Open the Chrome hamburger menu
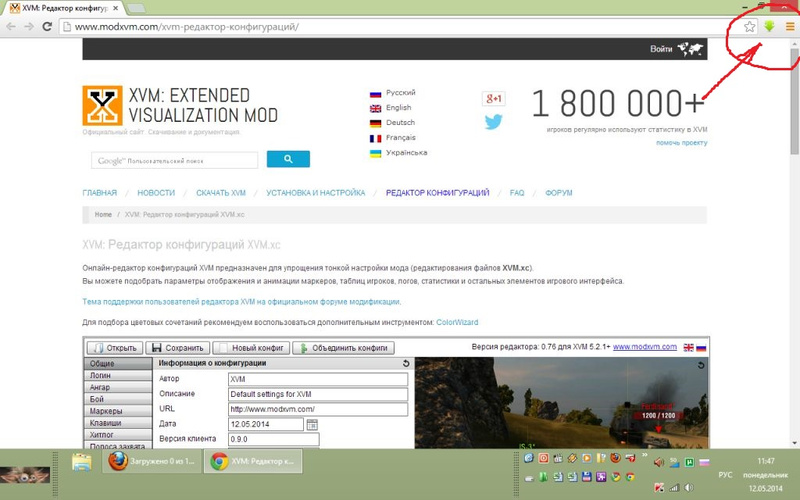This screenshot has height=500, width=800. pyautogui.click(x=789, y=26)
